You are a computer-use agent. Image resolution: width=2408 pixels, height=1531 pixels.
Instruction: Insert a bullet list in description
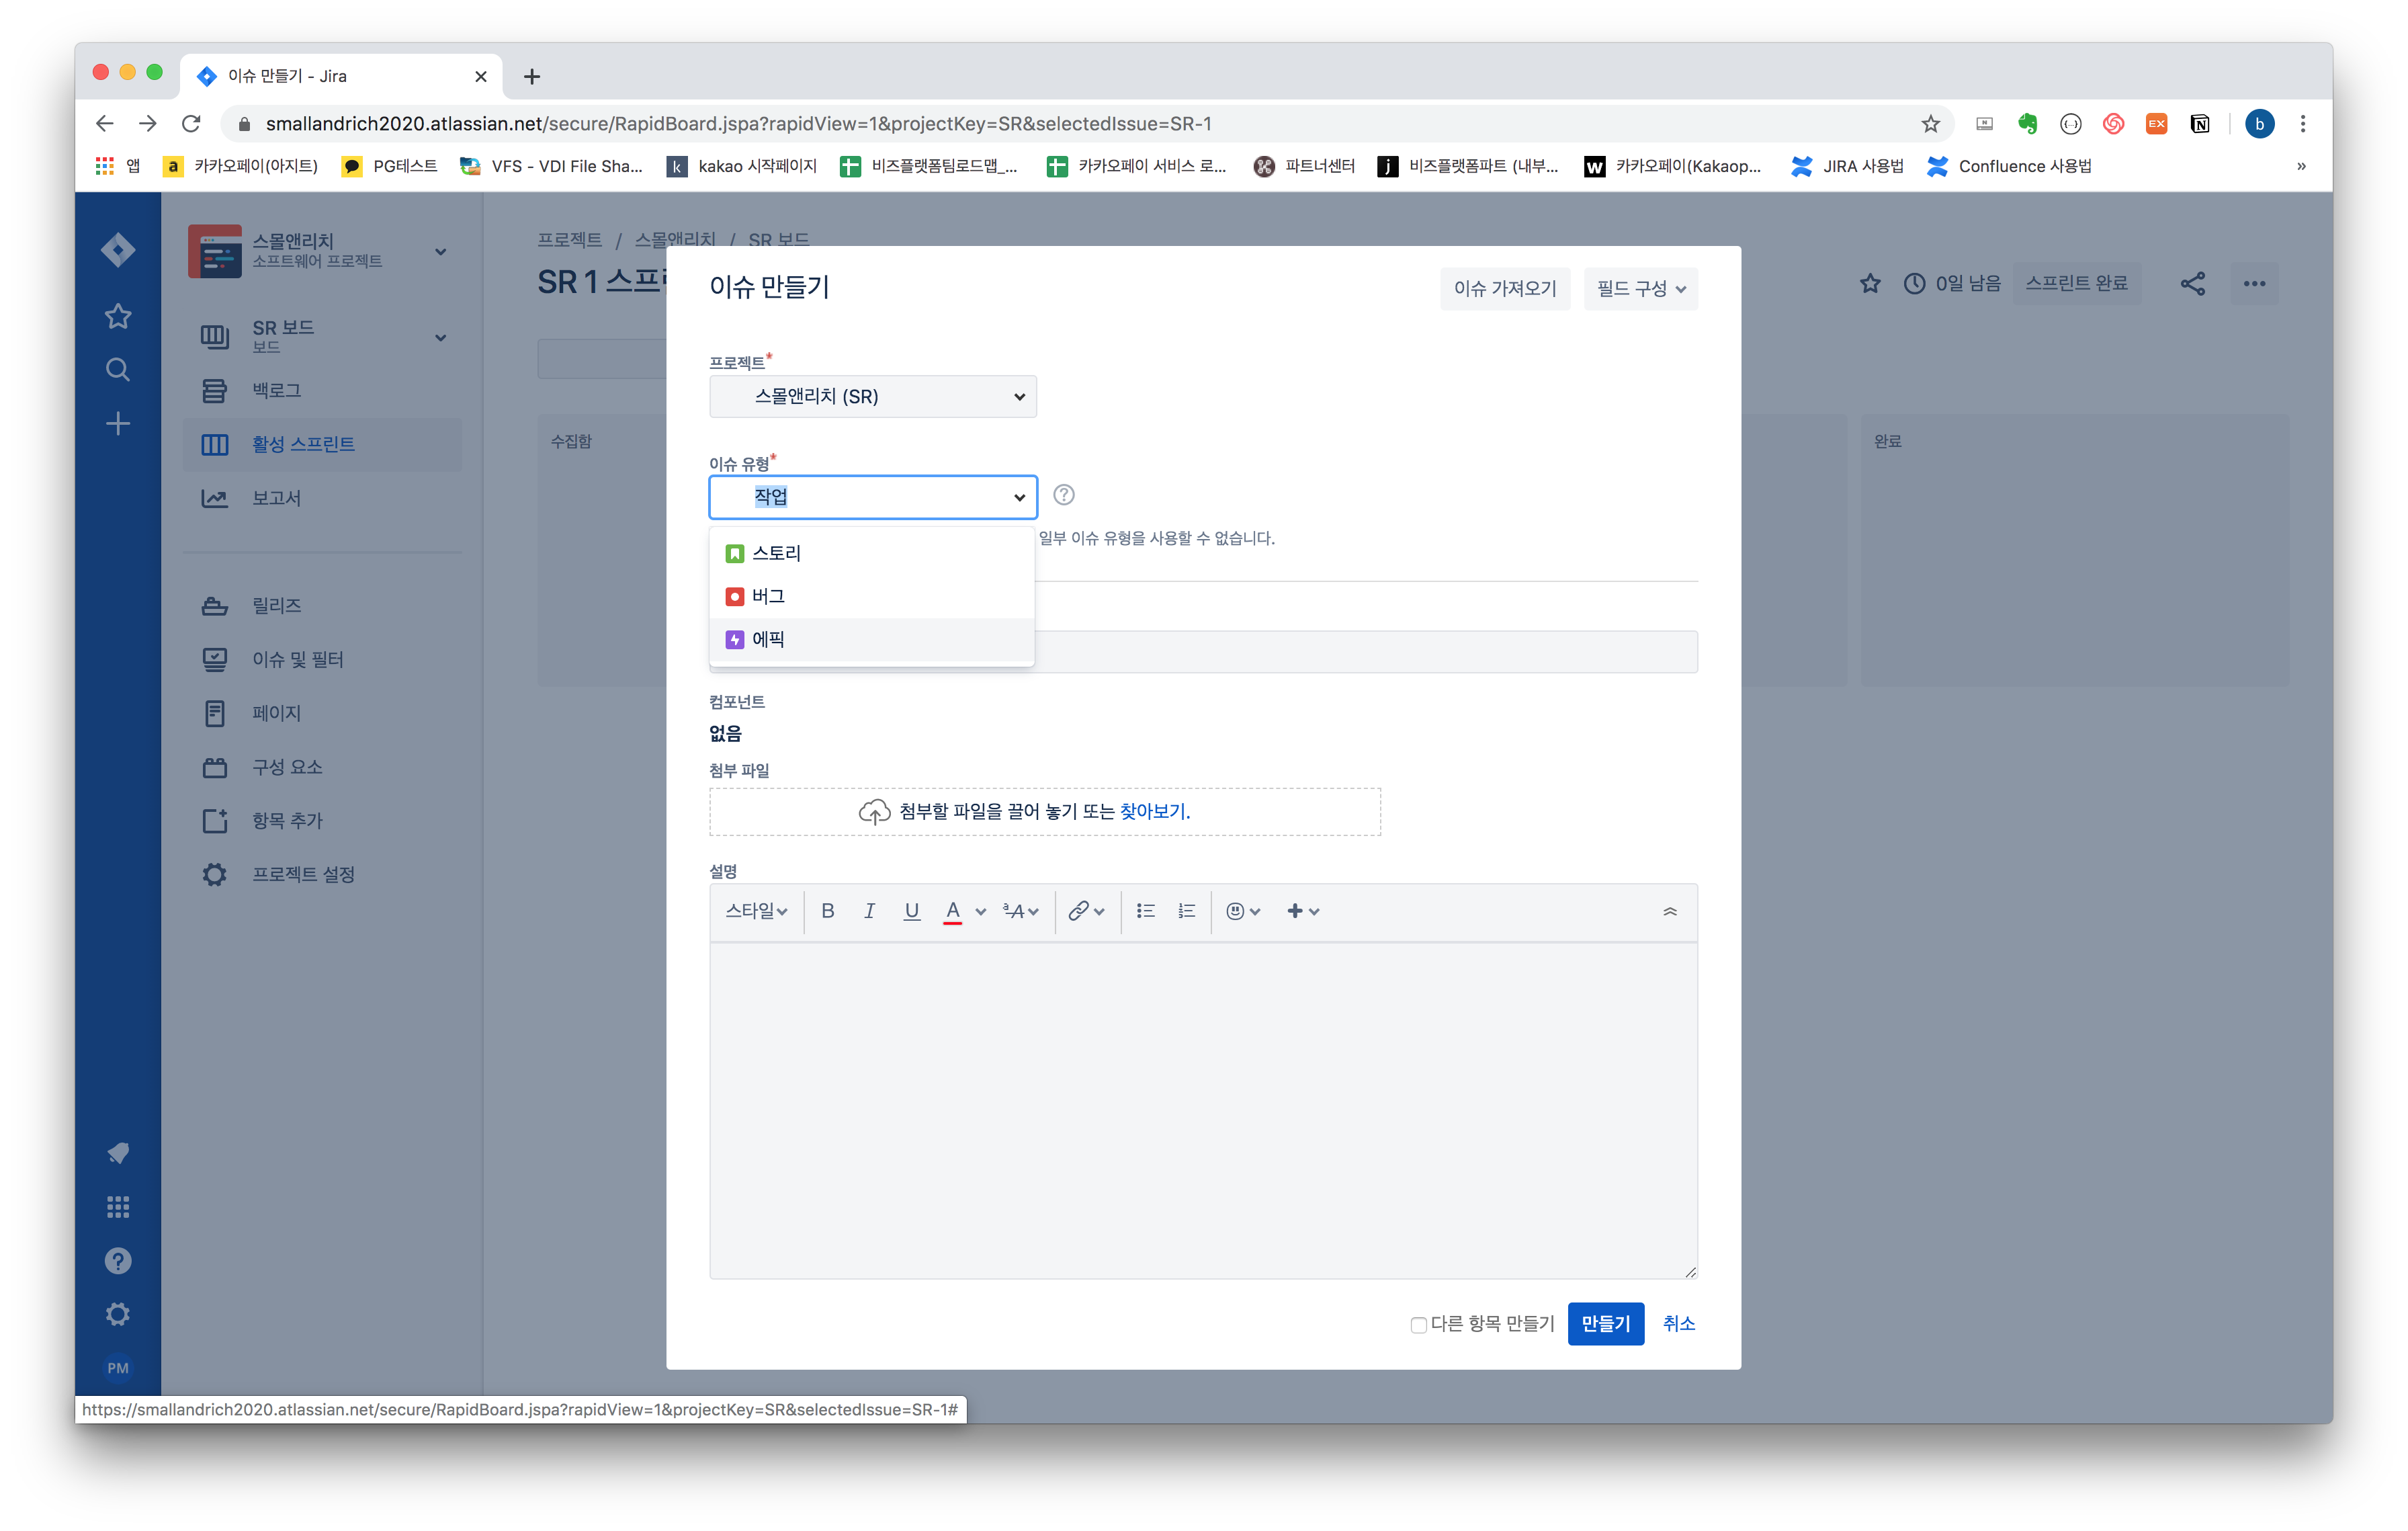[x=1145, y=911]
